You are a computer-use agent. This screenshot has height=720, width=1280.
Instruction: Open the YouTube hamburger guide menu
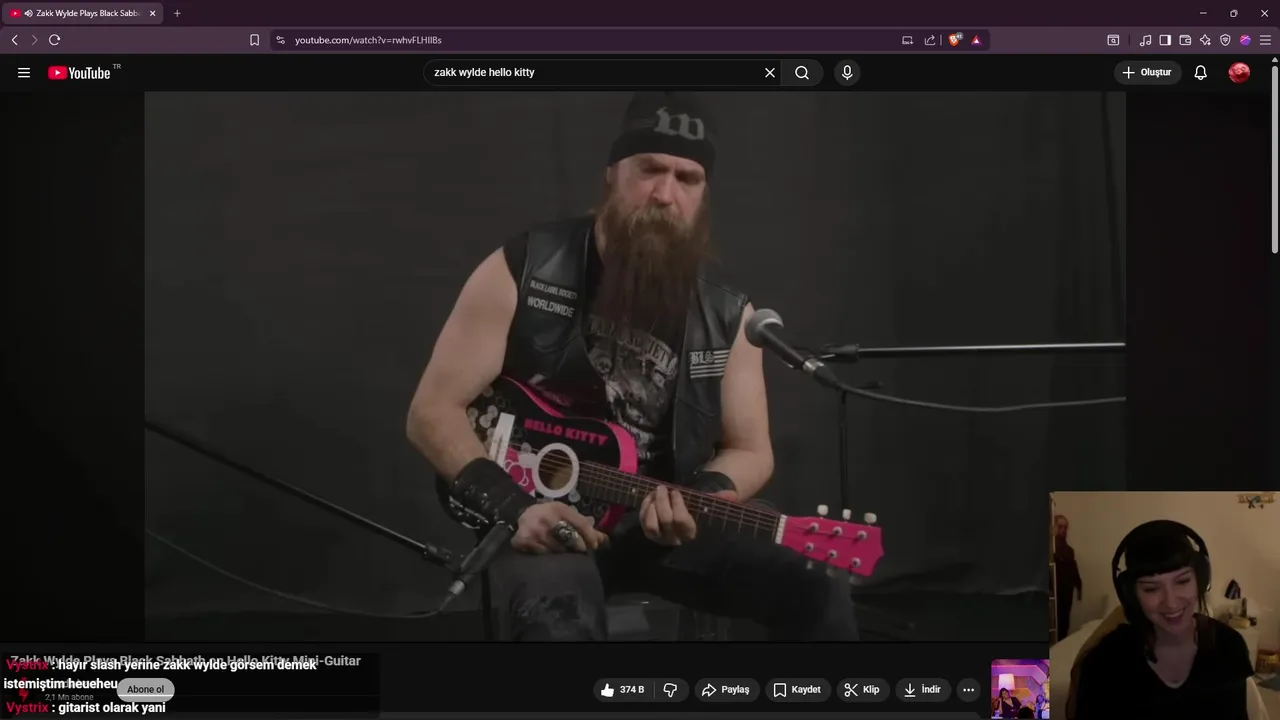tap(24, 73)
